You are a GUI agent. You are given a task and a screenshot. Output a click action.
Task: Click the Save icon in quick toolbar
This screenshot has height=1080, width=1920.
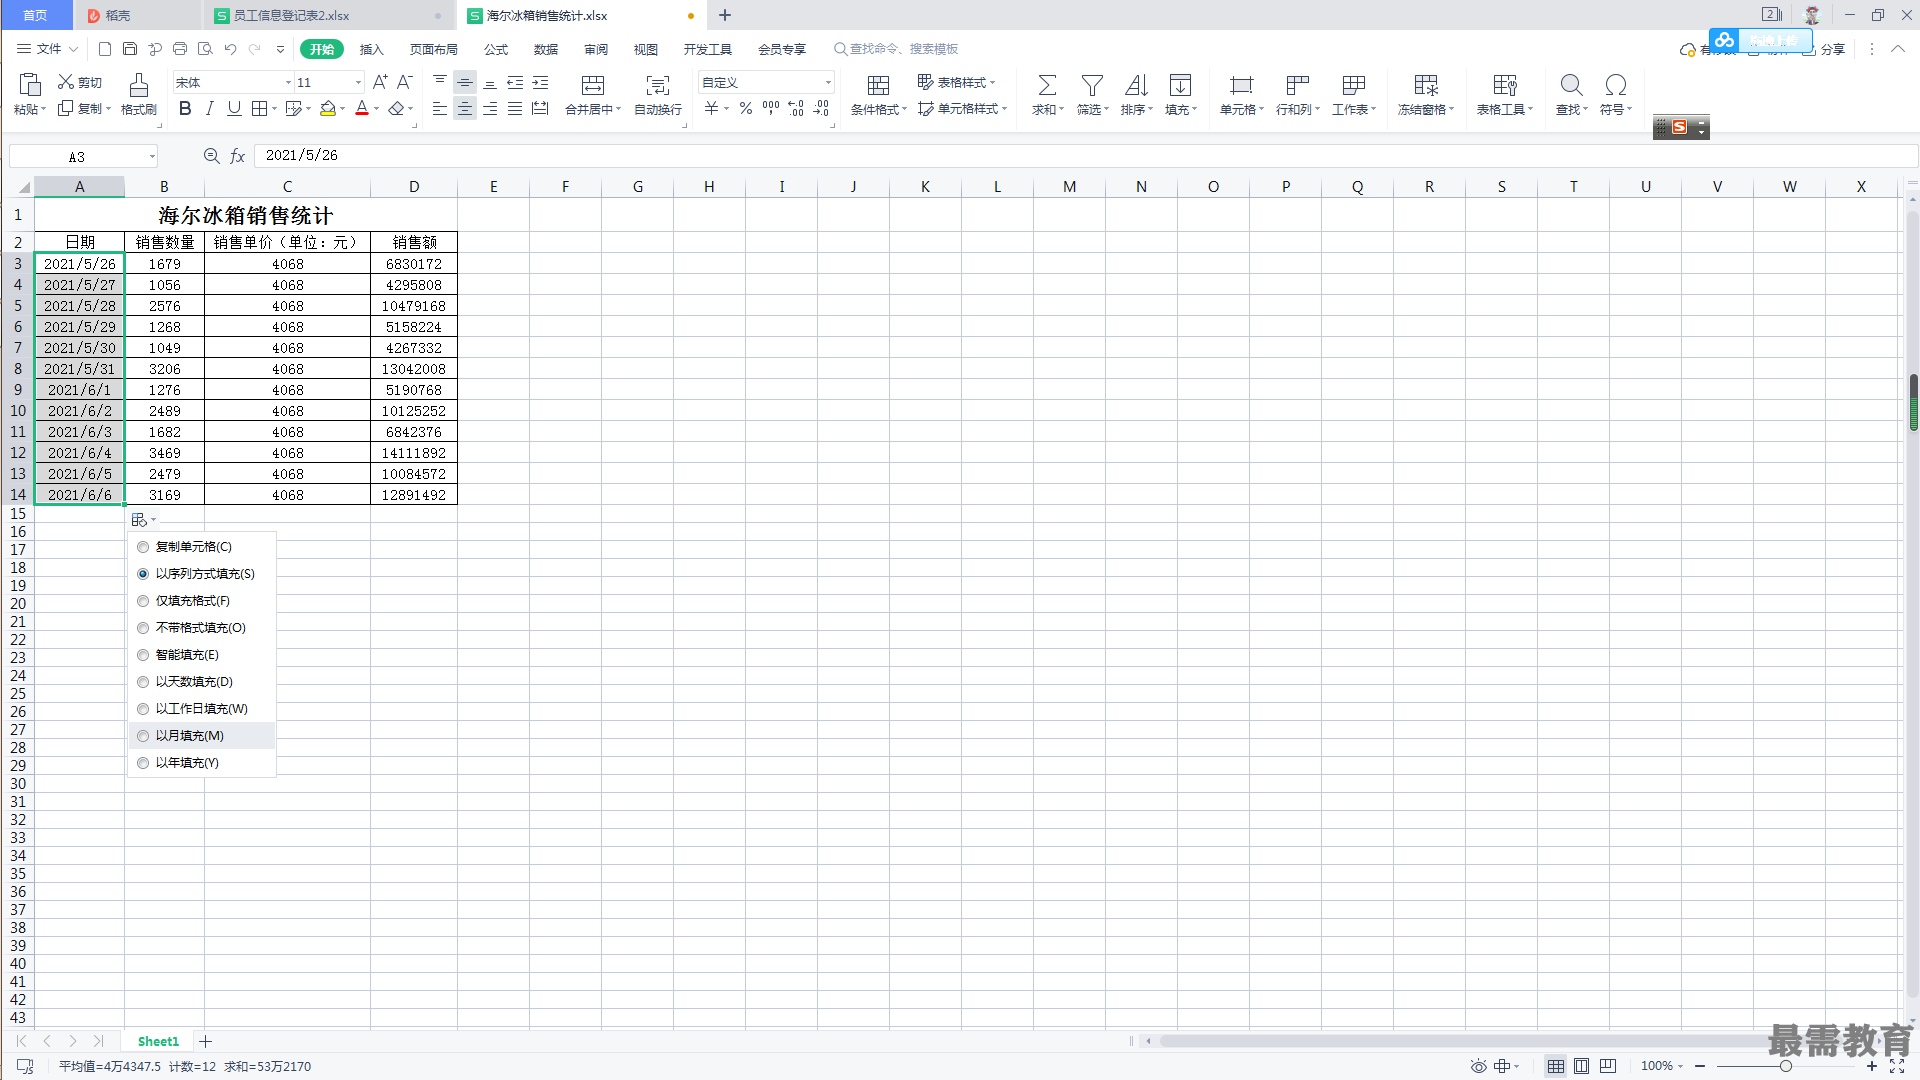click(130, 49)
